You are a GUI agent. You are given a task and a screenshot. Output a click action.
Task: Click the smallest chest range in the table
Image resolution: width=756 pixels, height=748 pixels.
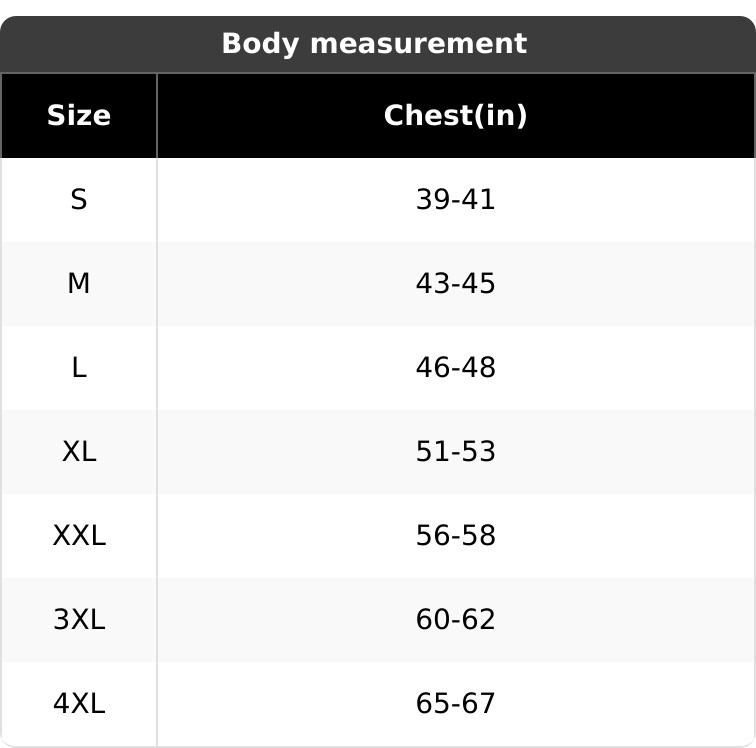click(455, 200)
